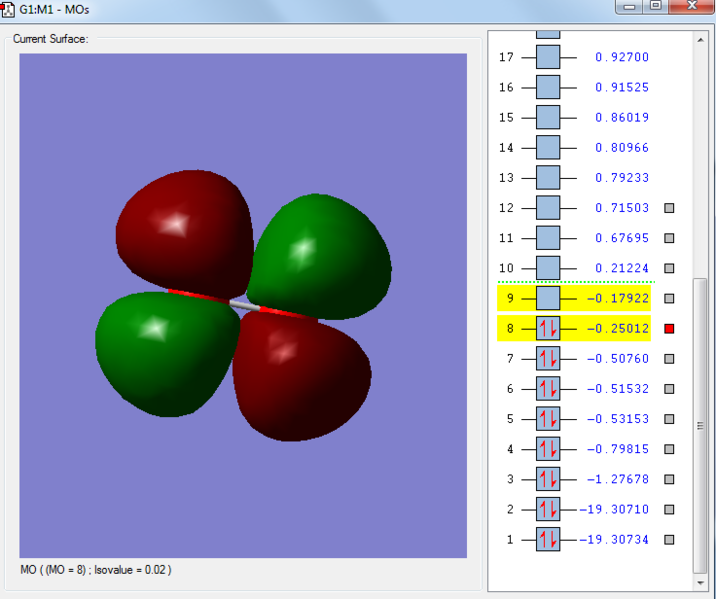
Task: Select the paired-electron box of orbital 1
Action: point(548,539)
